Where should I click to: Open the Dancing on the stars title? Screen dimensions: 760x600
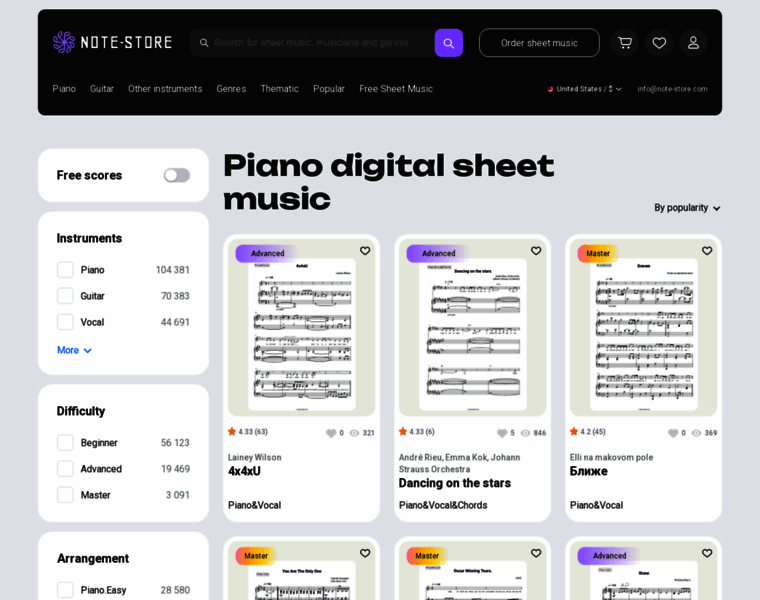[455, 483]
